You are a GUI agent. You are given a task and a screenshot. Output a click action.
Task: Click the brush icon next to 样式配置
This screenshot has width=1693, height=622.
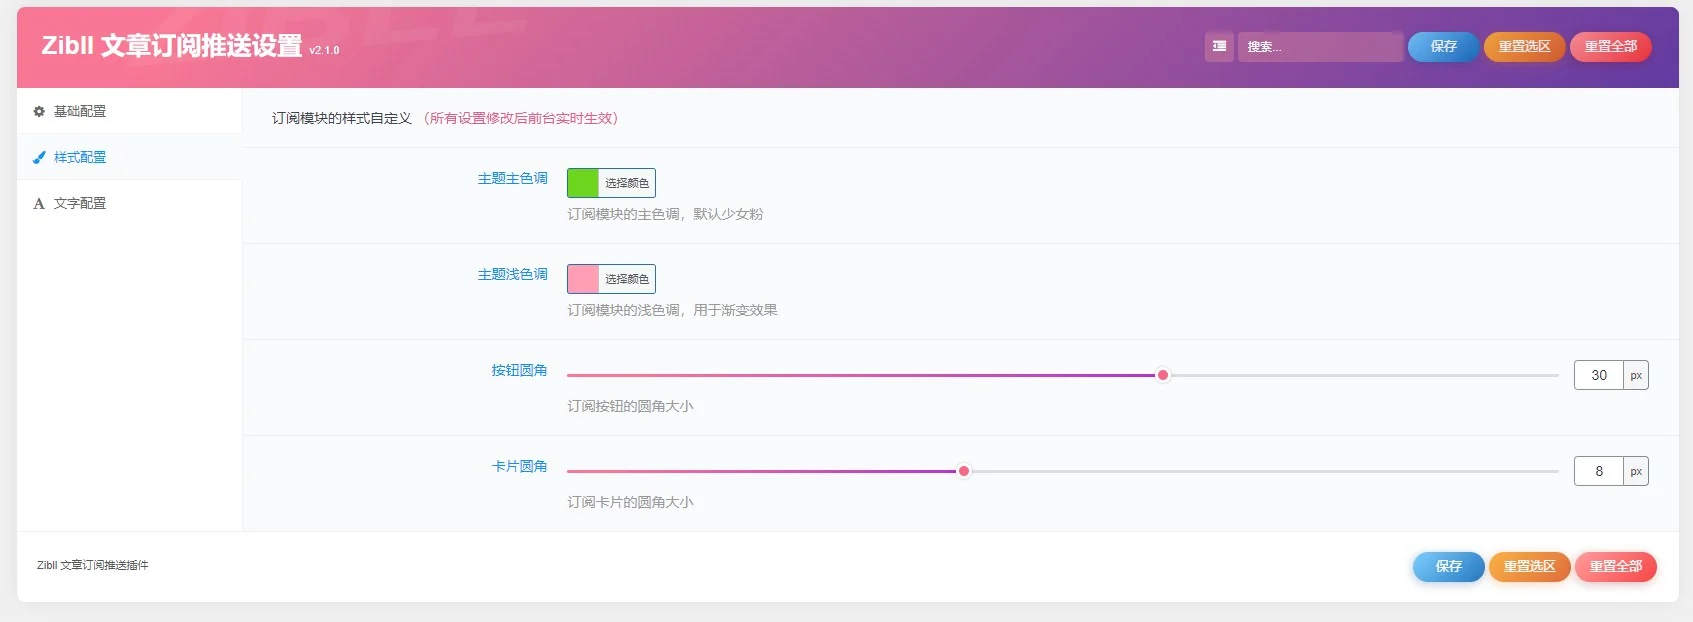tap(39, 157)
